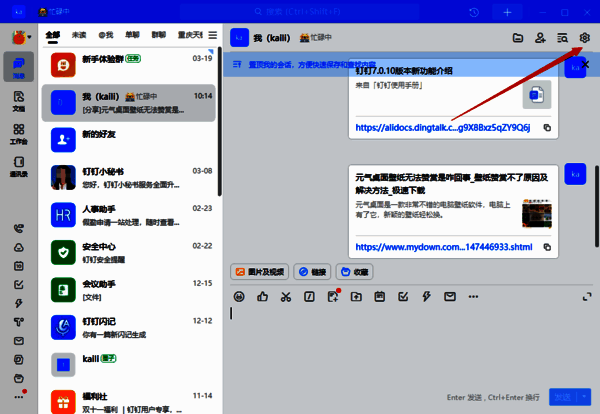The height and width of the screenshot is (414, 600).
Task: Open the chat files folder icon
Action: pos(518,38)
